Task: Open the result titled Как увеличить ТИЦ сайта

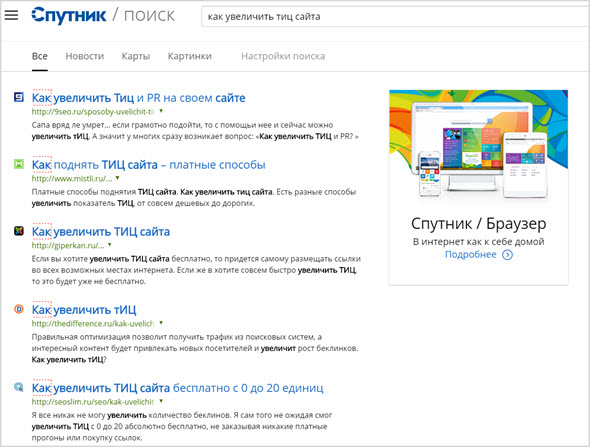Action: tap(101, 232)
